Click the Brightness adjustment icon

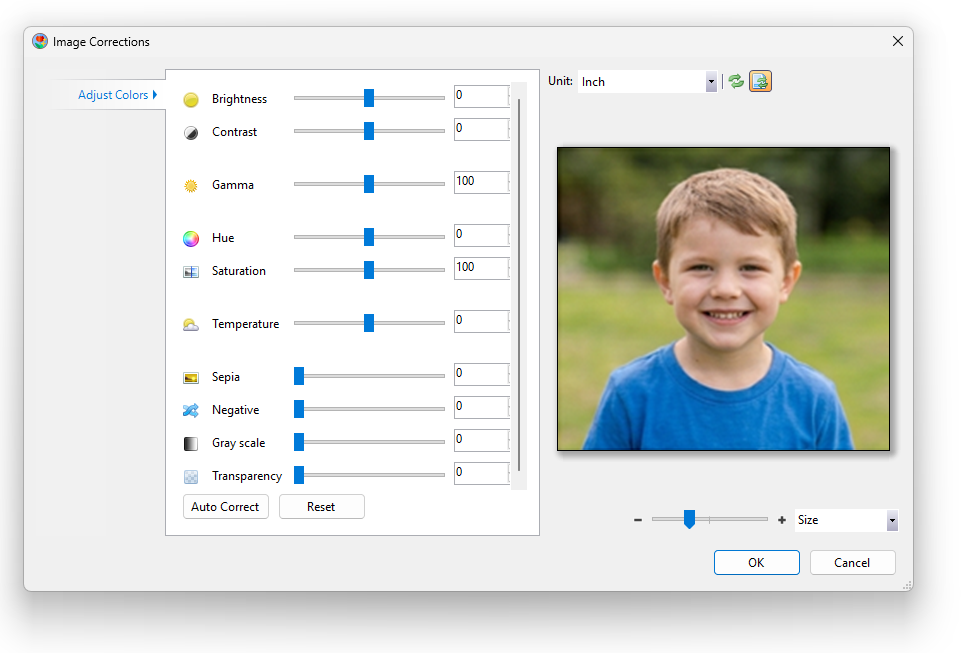point(190,99)
